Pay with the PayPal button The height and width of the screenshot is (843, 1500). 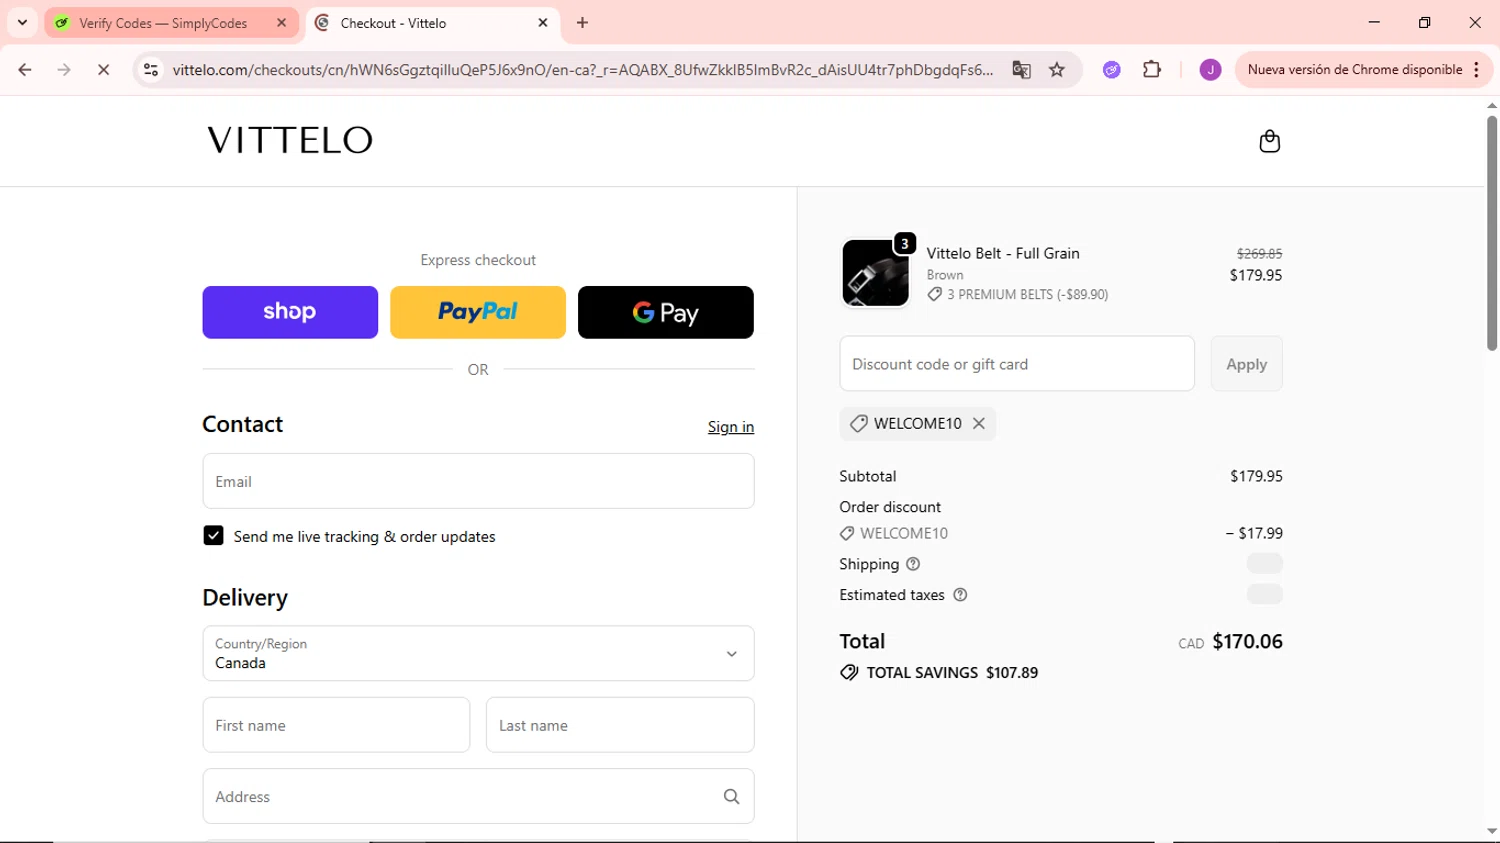pyautogui.click(x=478, y=312)
